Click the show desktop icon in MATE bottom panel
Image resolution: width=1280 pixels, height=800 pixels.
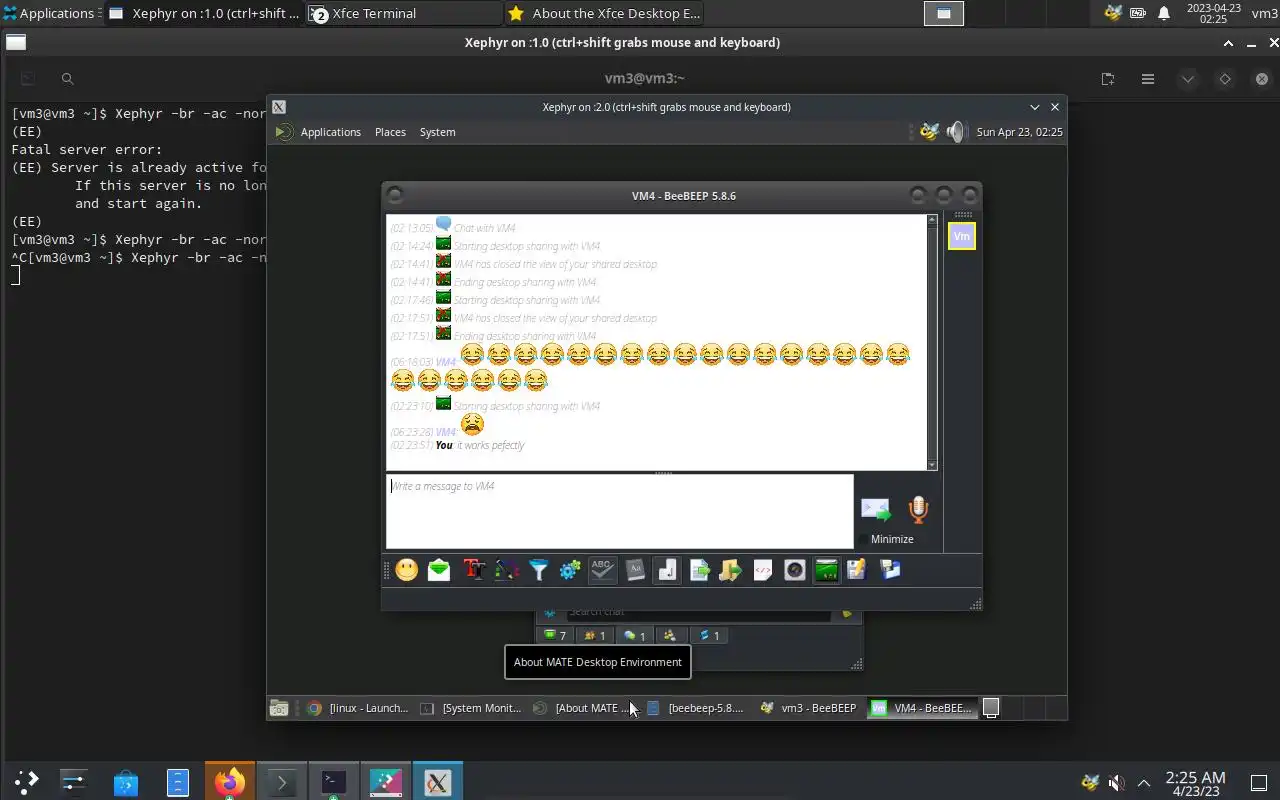coord(279,708)
